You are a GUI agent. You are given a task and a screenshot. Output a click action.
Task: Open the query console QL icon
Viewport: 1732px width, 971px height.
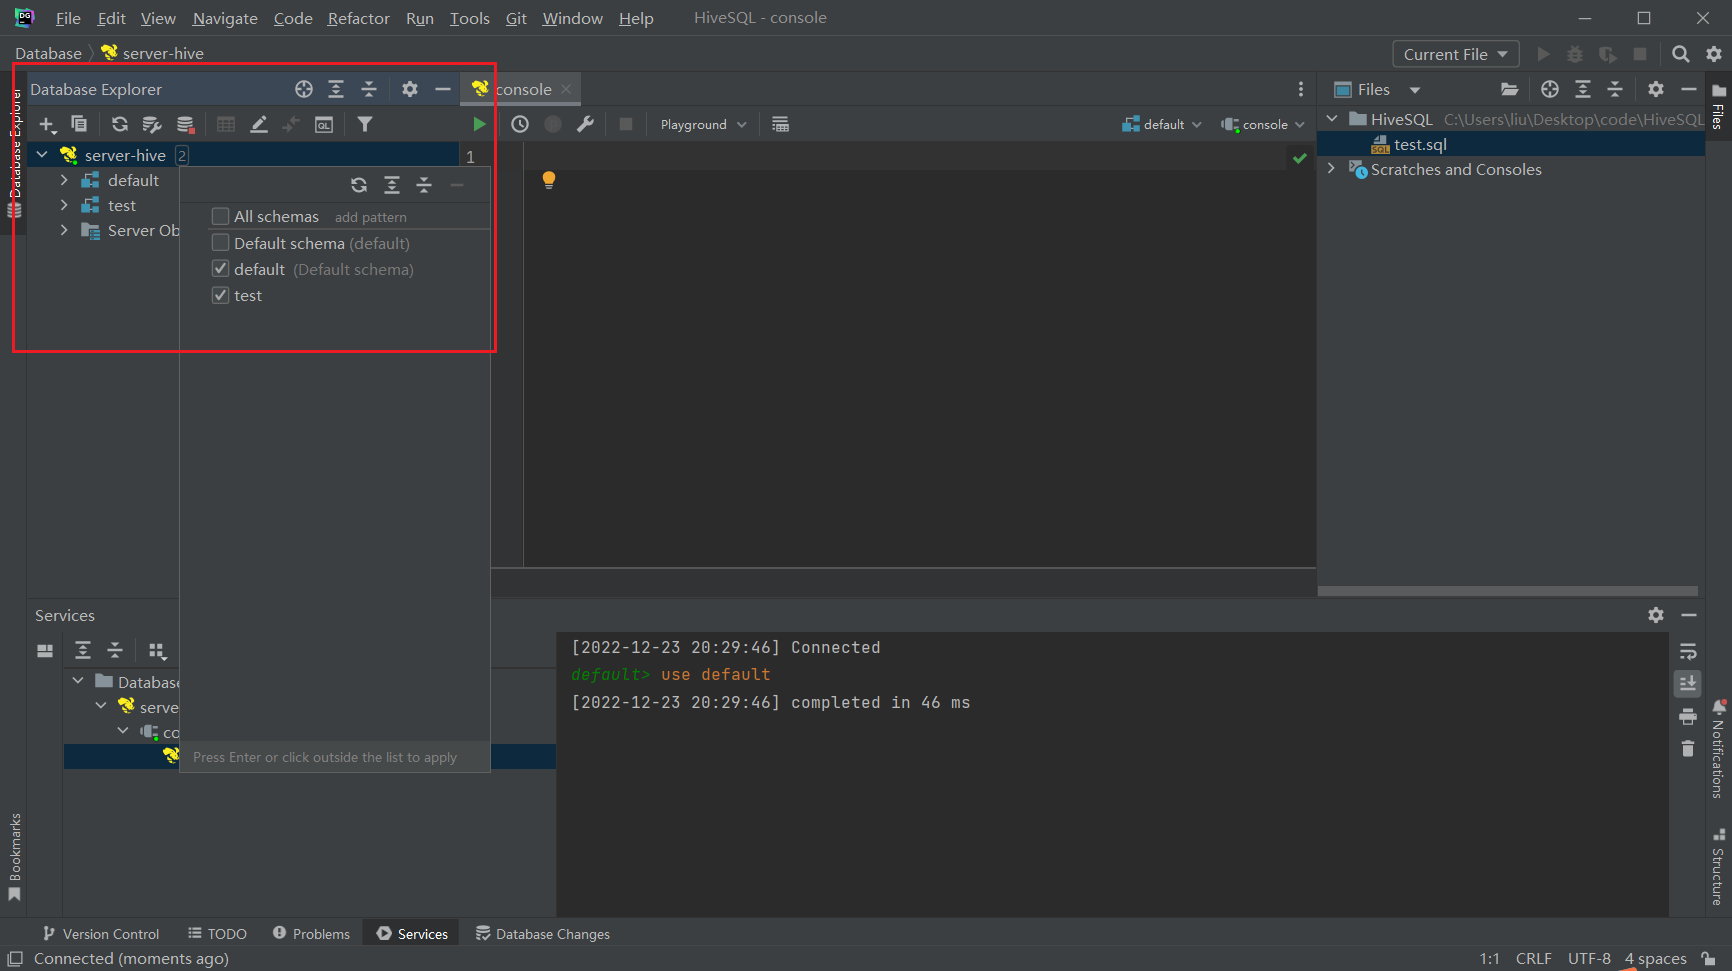click(324, 124)
